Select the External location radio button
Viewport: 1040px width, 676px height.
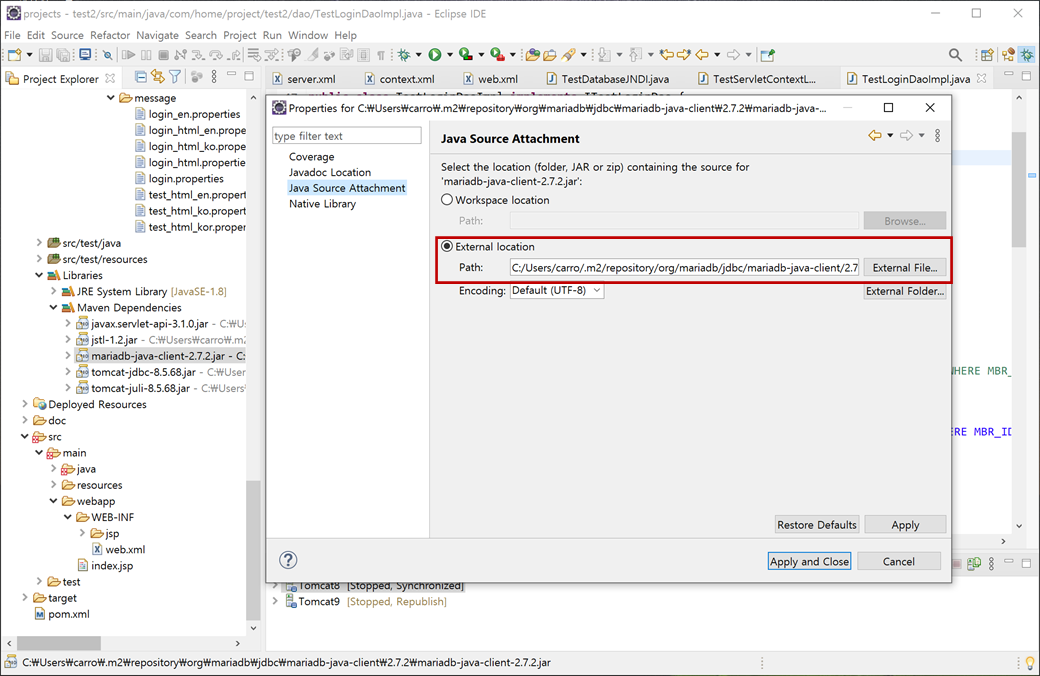[447, 246]
